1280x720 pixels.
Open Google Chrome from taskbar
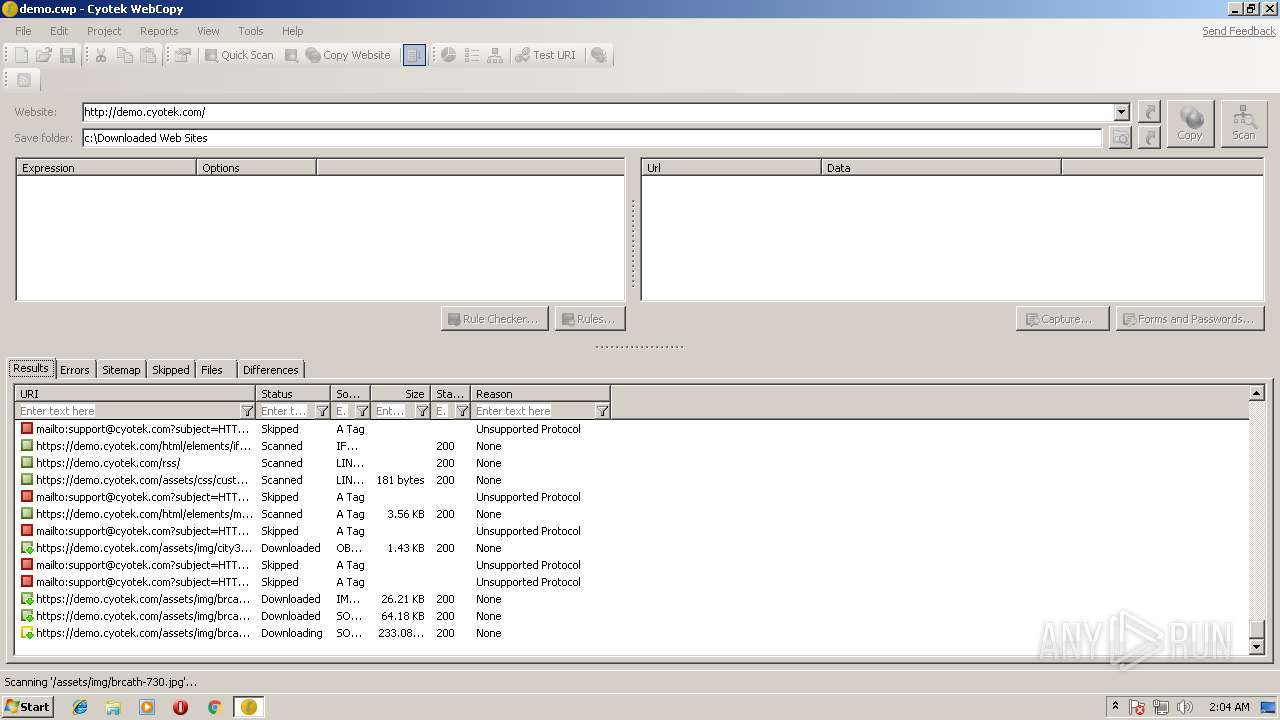[x=214, y=707]
